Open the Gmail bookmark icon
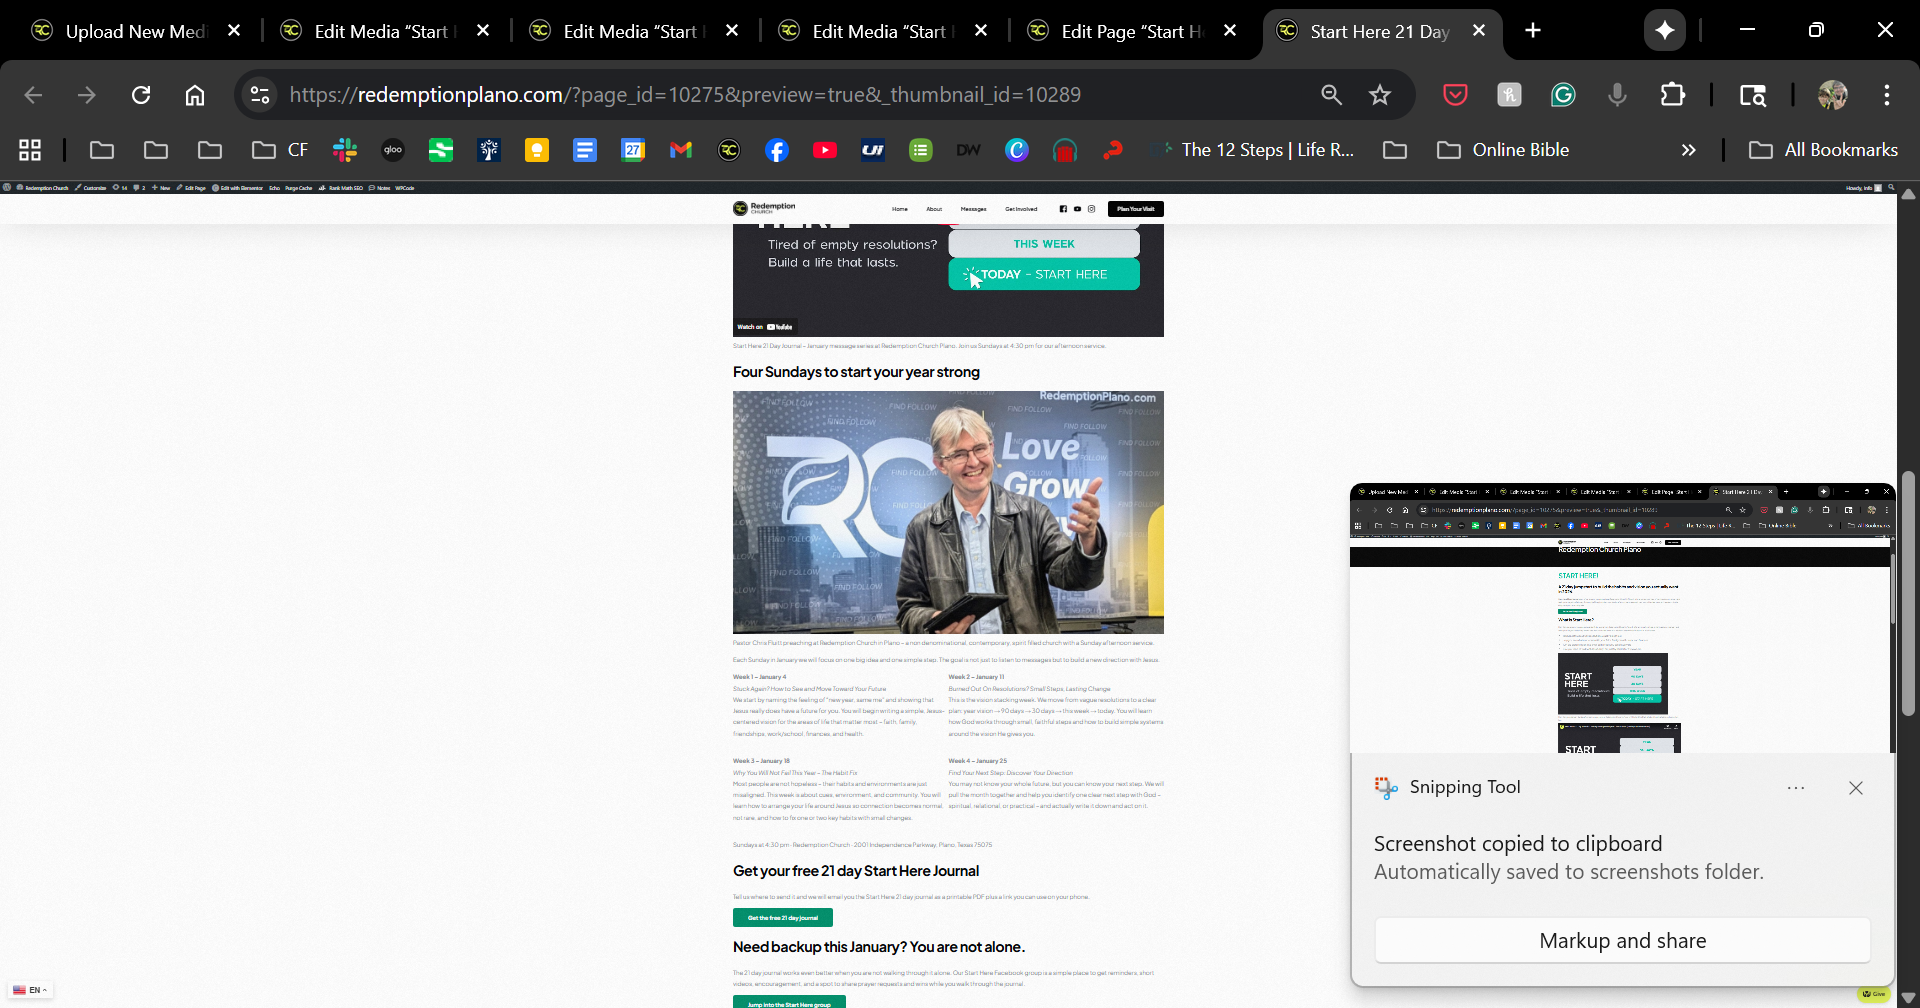Image resolution: width=1920 pixels, height=1008 pixels. (x=681, y=150)
